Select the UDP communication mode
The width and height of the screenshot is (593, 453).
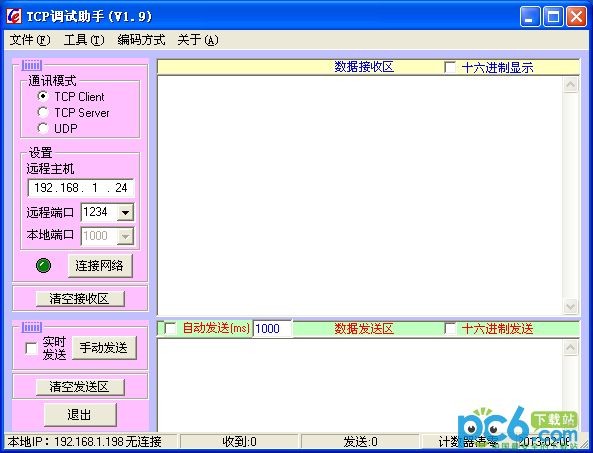[x=43, y=128]
